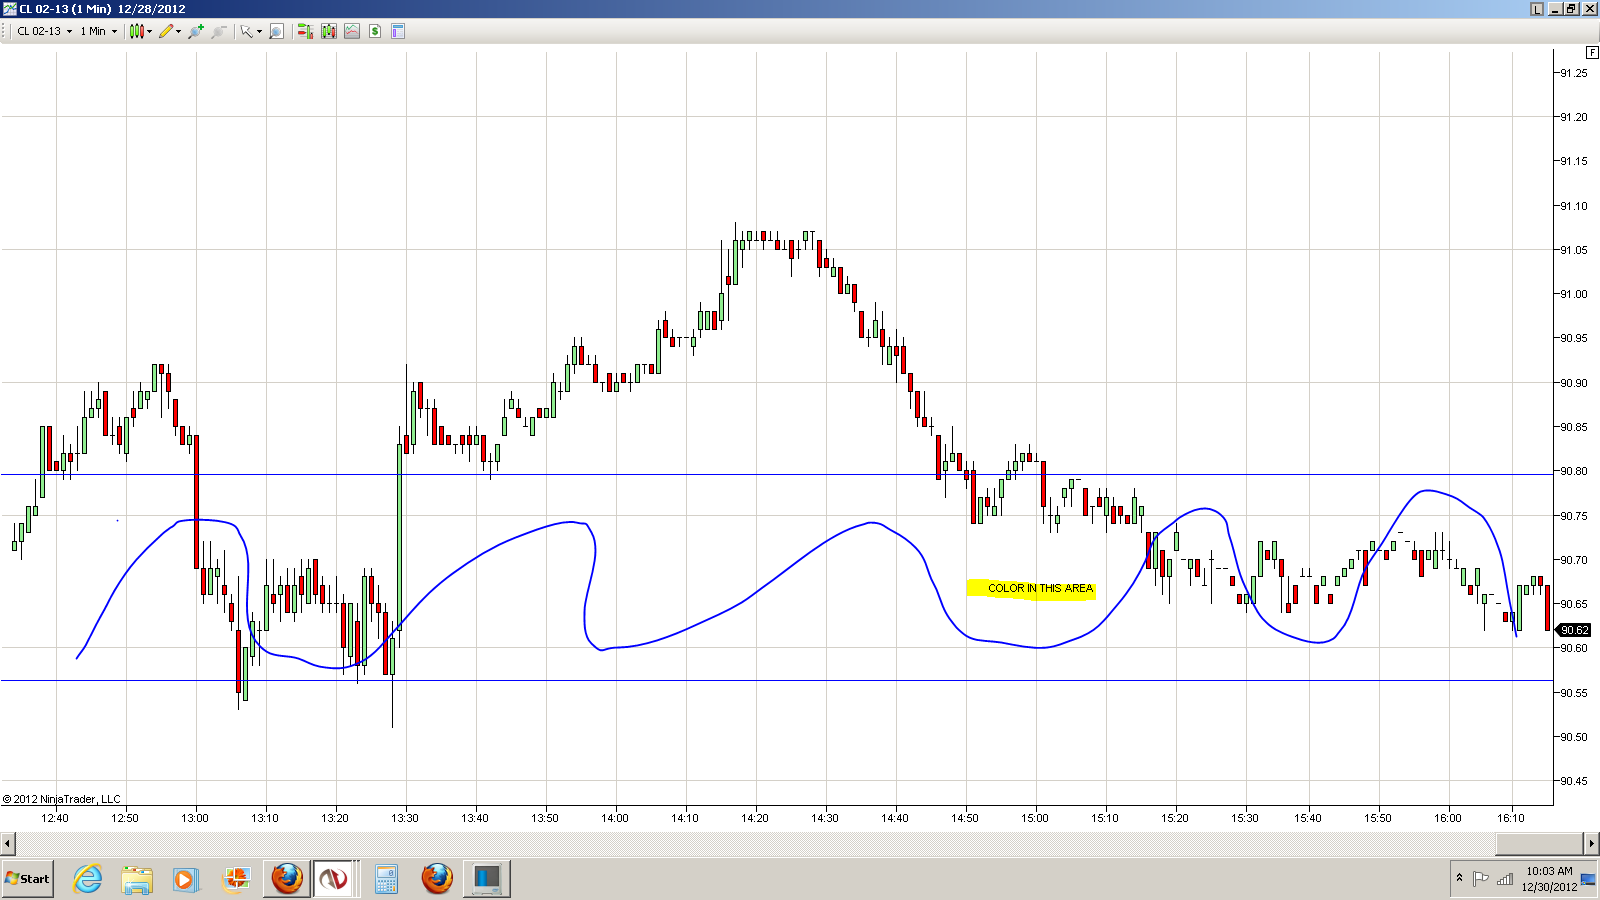This screenshot has height=900, width=1600.
Task: Expand the arrow beside the chart style icon
Action: pos(149,31)
